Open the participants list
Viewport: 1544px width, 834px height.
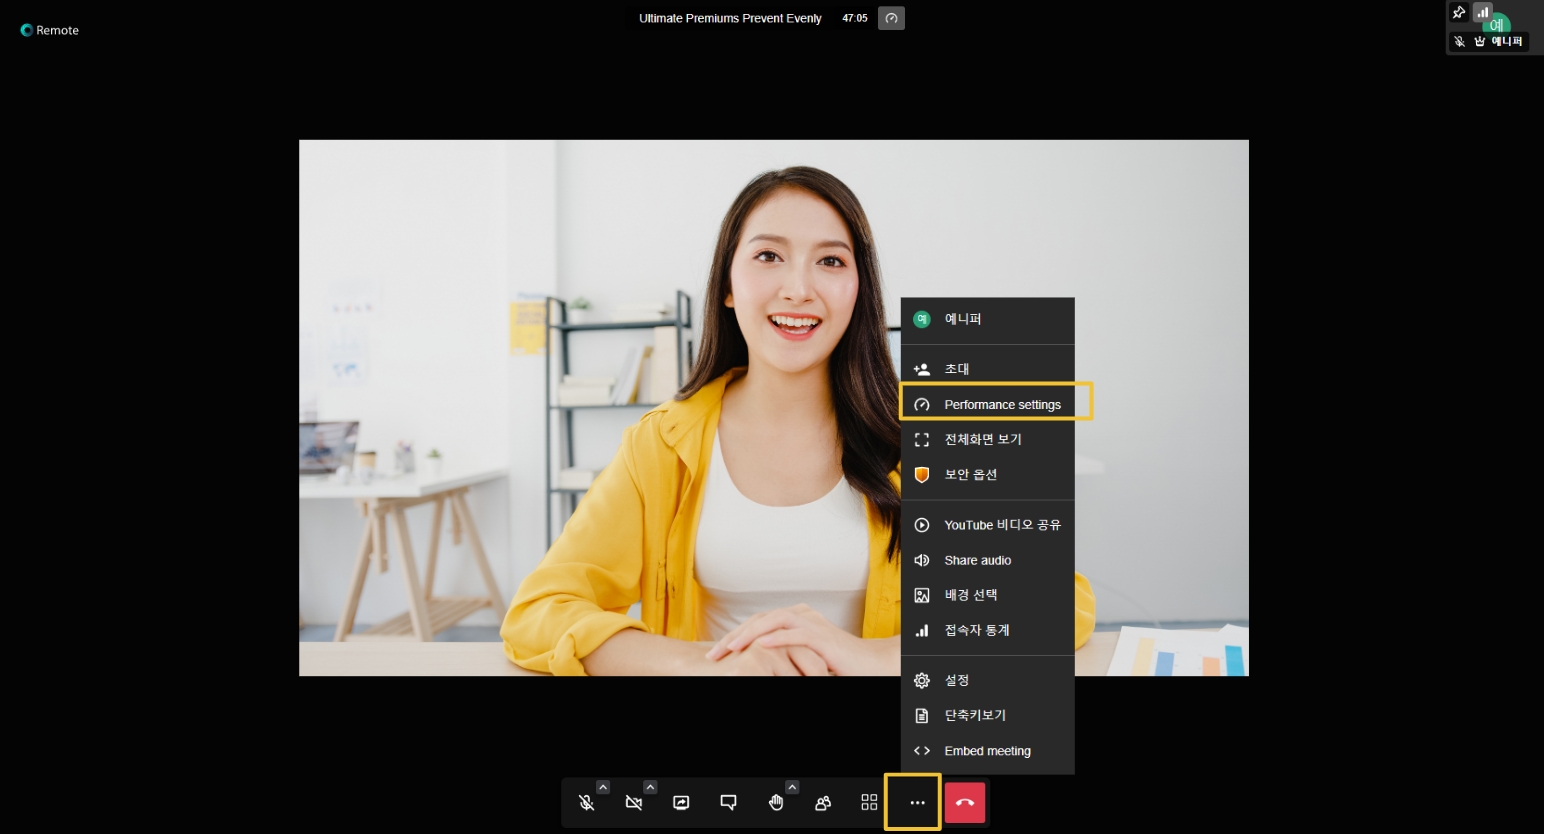(823, 803)
